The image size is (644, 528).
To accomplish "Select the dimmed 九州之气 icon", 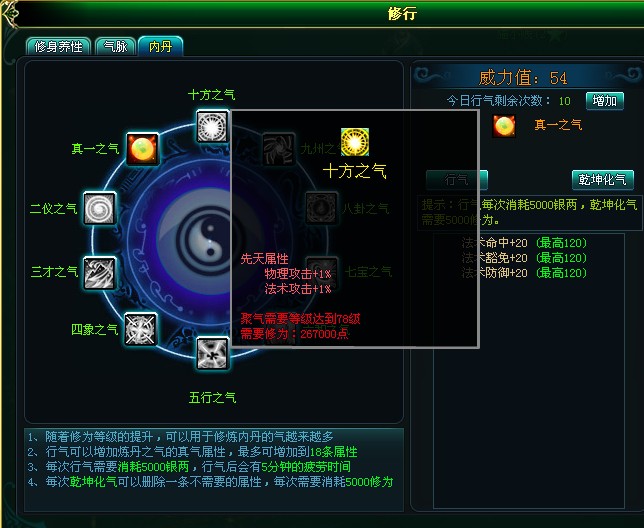I will pos(278,149).
